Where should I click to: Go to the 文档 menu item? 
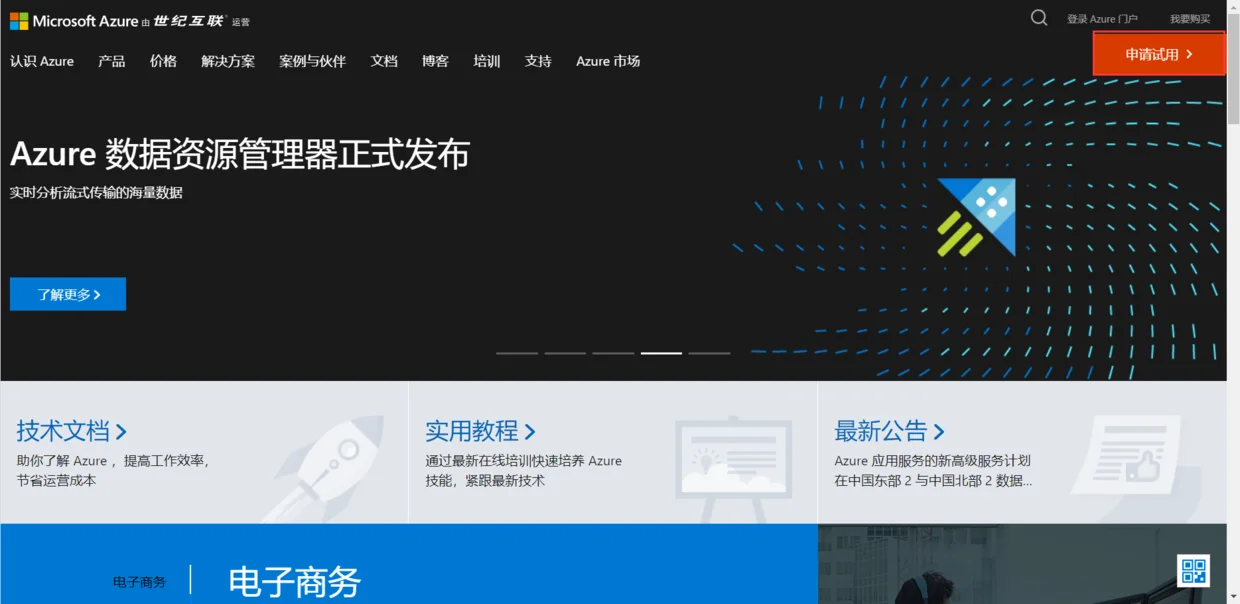384,61
